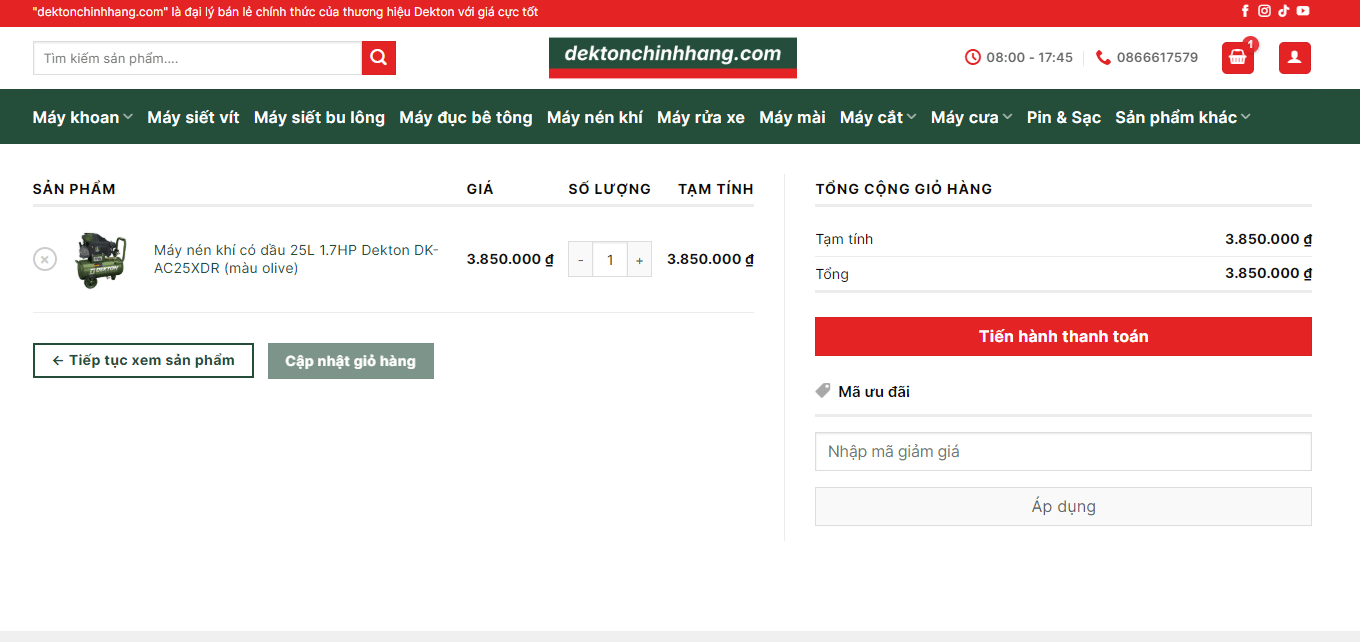The height and width of the screenshot is (642, 1360).
Task: Click the Facebook icon in top bar
Action: [x=1245, y=11]
